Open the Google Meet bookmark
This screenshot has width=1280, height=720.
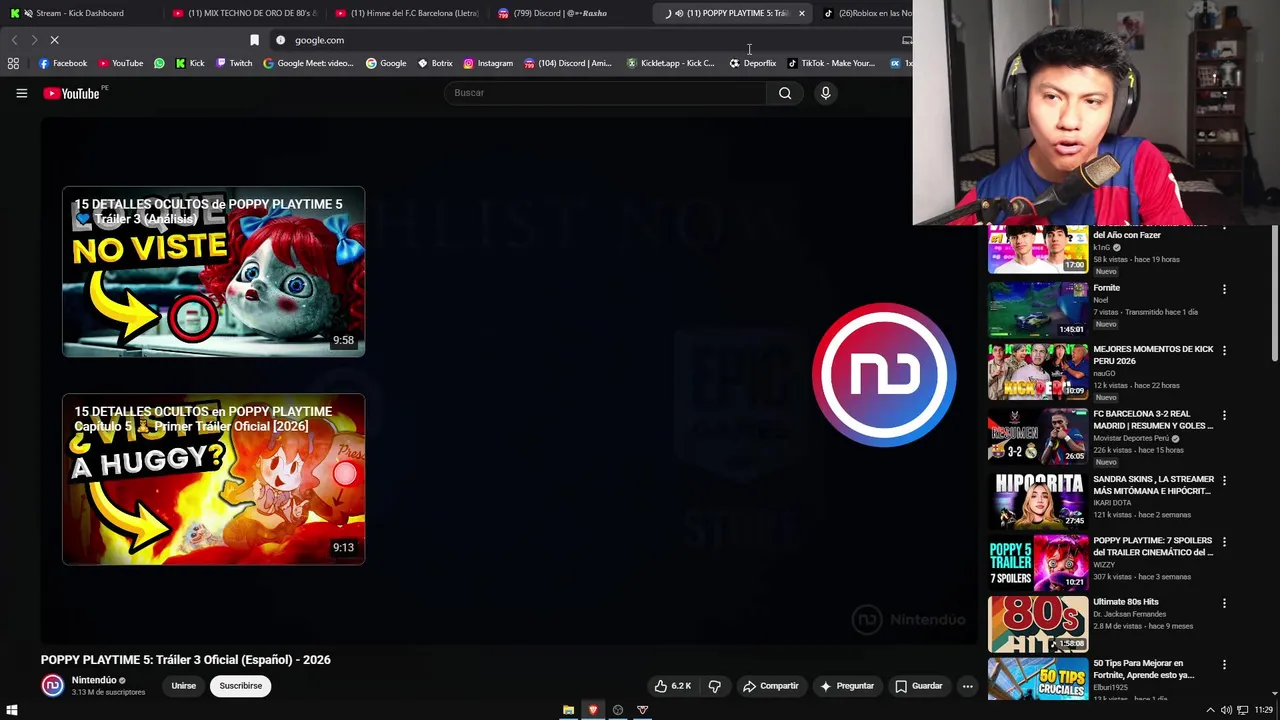tap(308, 63)
